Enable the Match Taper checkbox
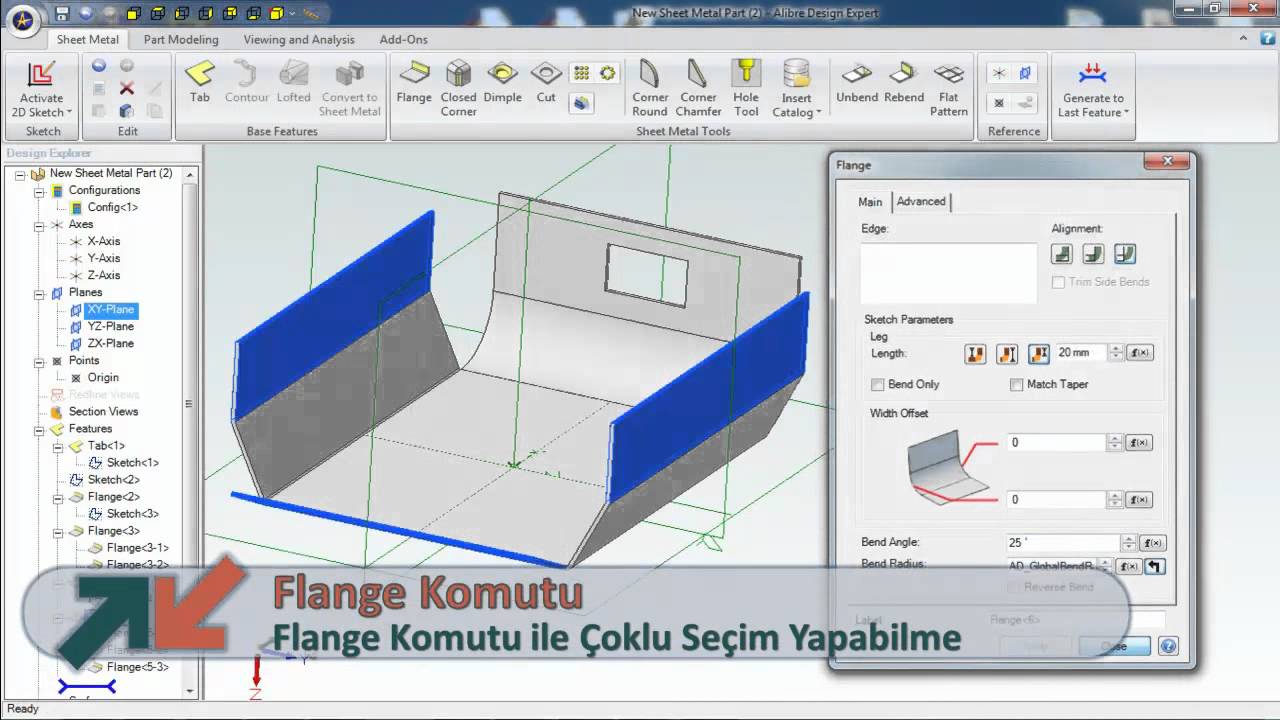Viewport: 1280px width, 720px height. (1017, 384)
